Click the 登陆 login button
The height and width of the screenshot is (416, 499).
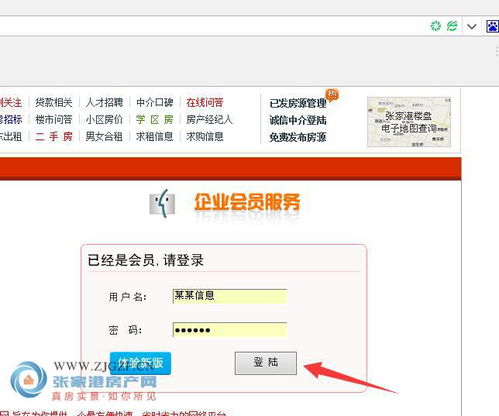click(266, 363)
